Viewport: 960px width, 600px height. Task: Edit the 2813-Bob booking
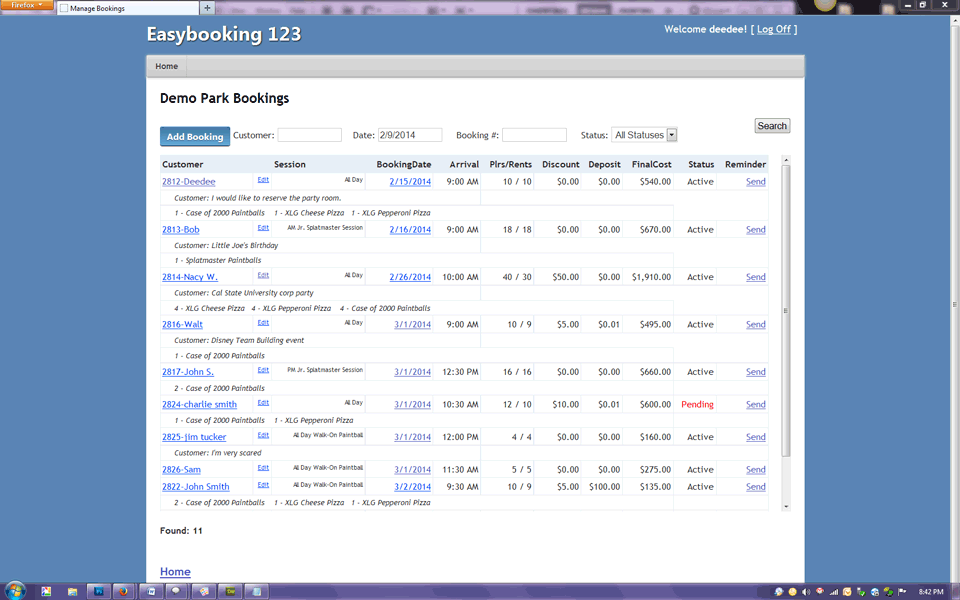tap(263, 228)
